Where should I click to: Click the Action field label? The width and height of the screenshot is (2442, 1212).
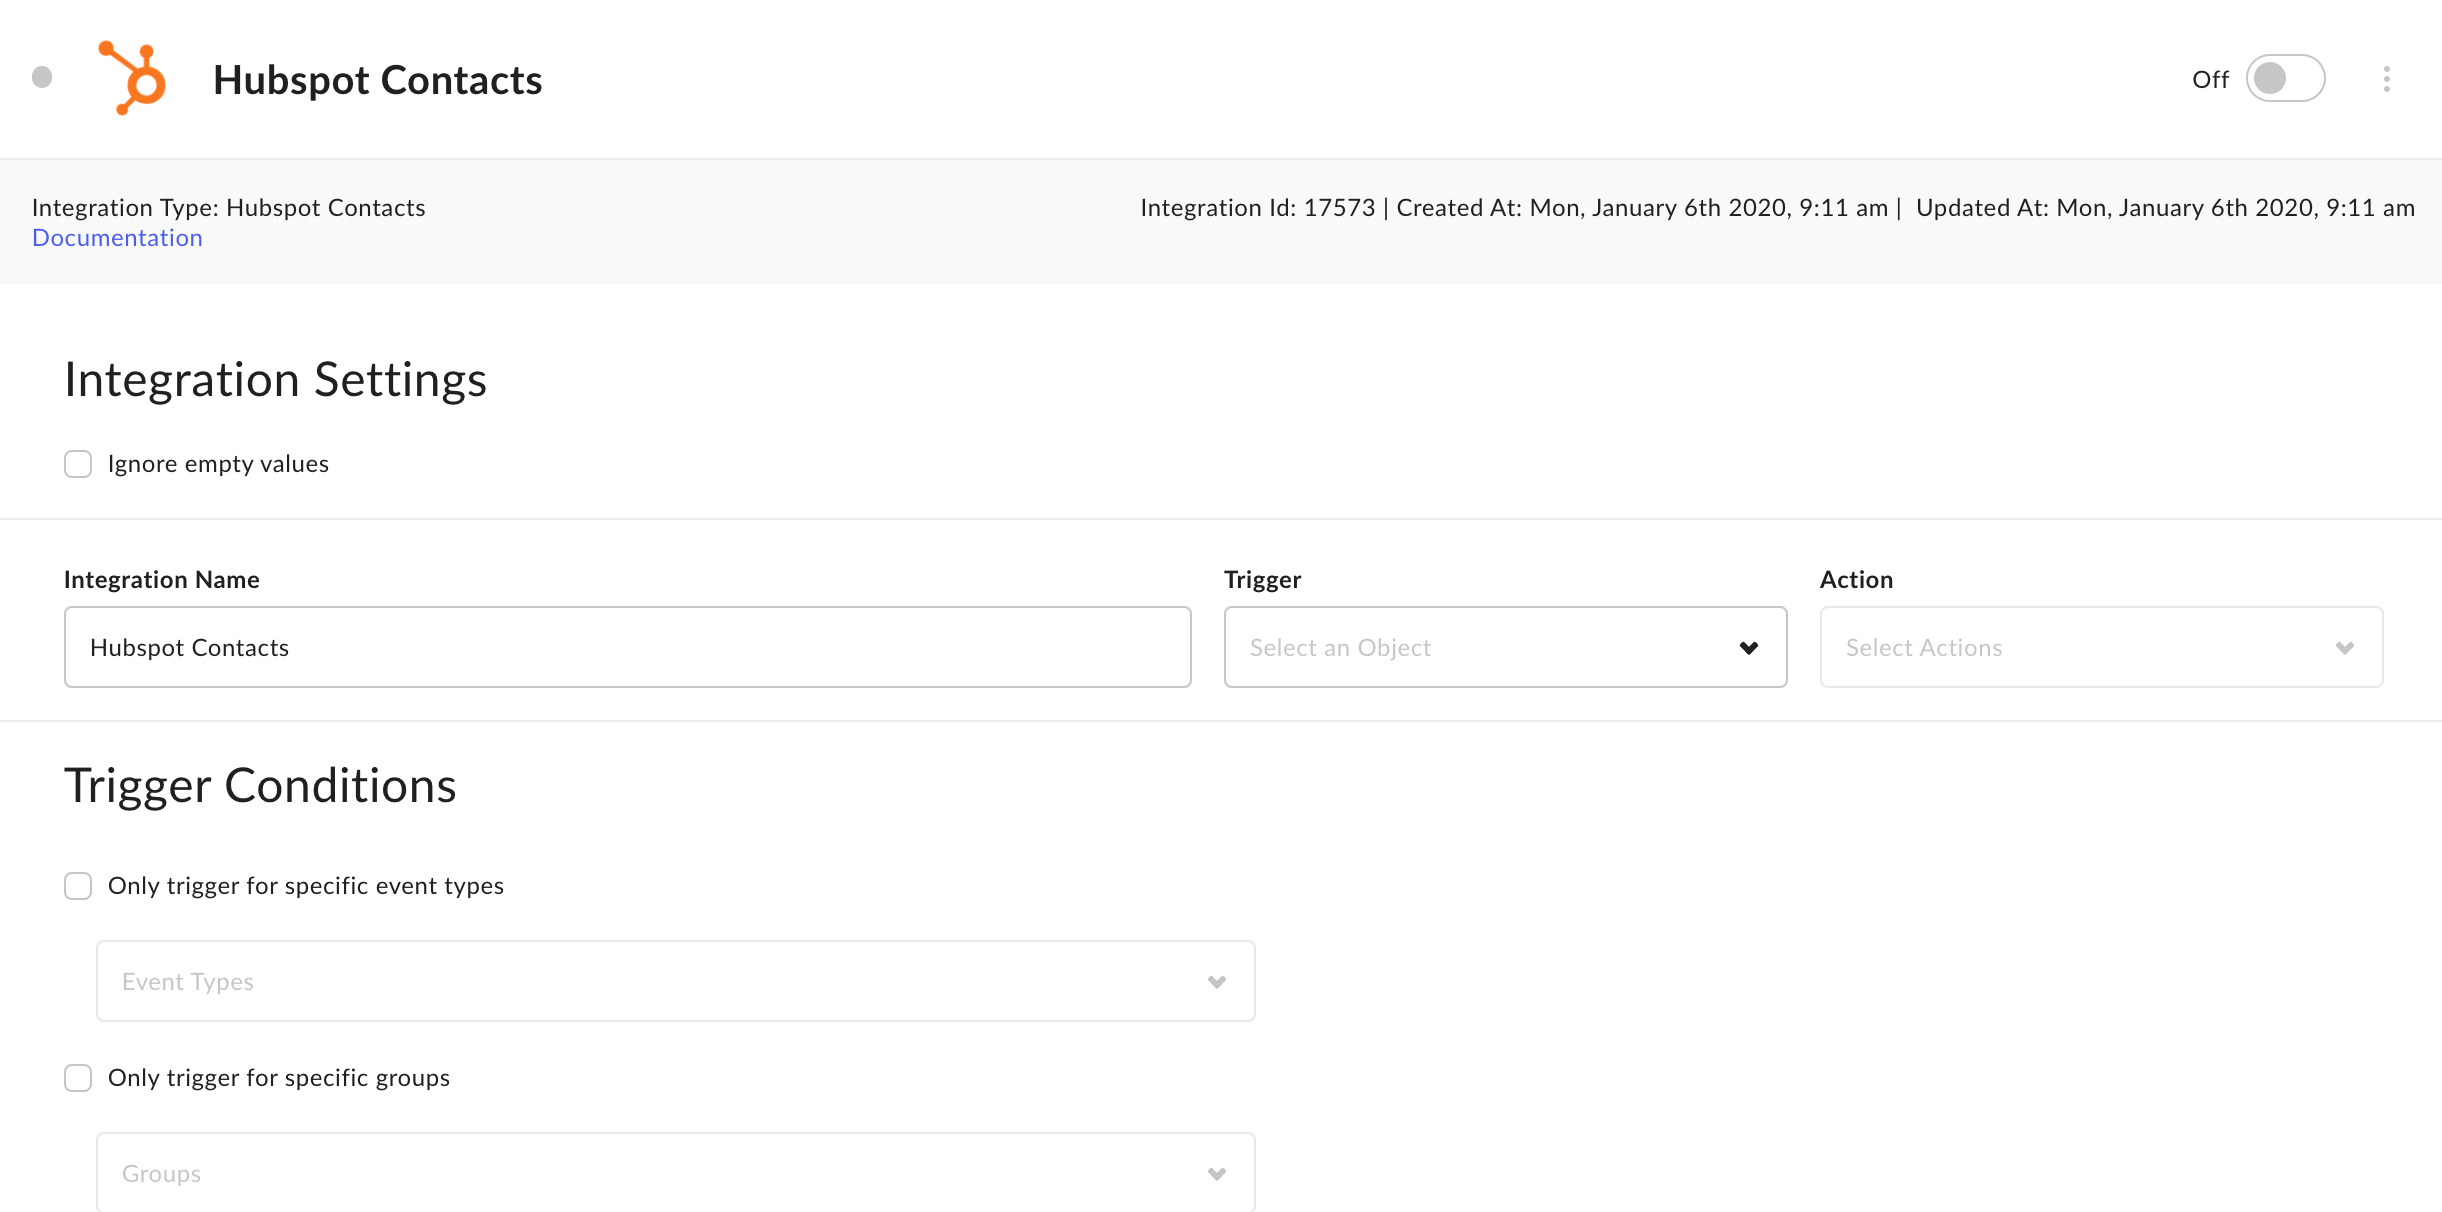click(x=1856, y=580)
